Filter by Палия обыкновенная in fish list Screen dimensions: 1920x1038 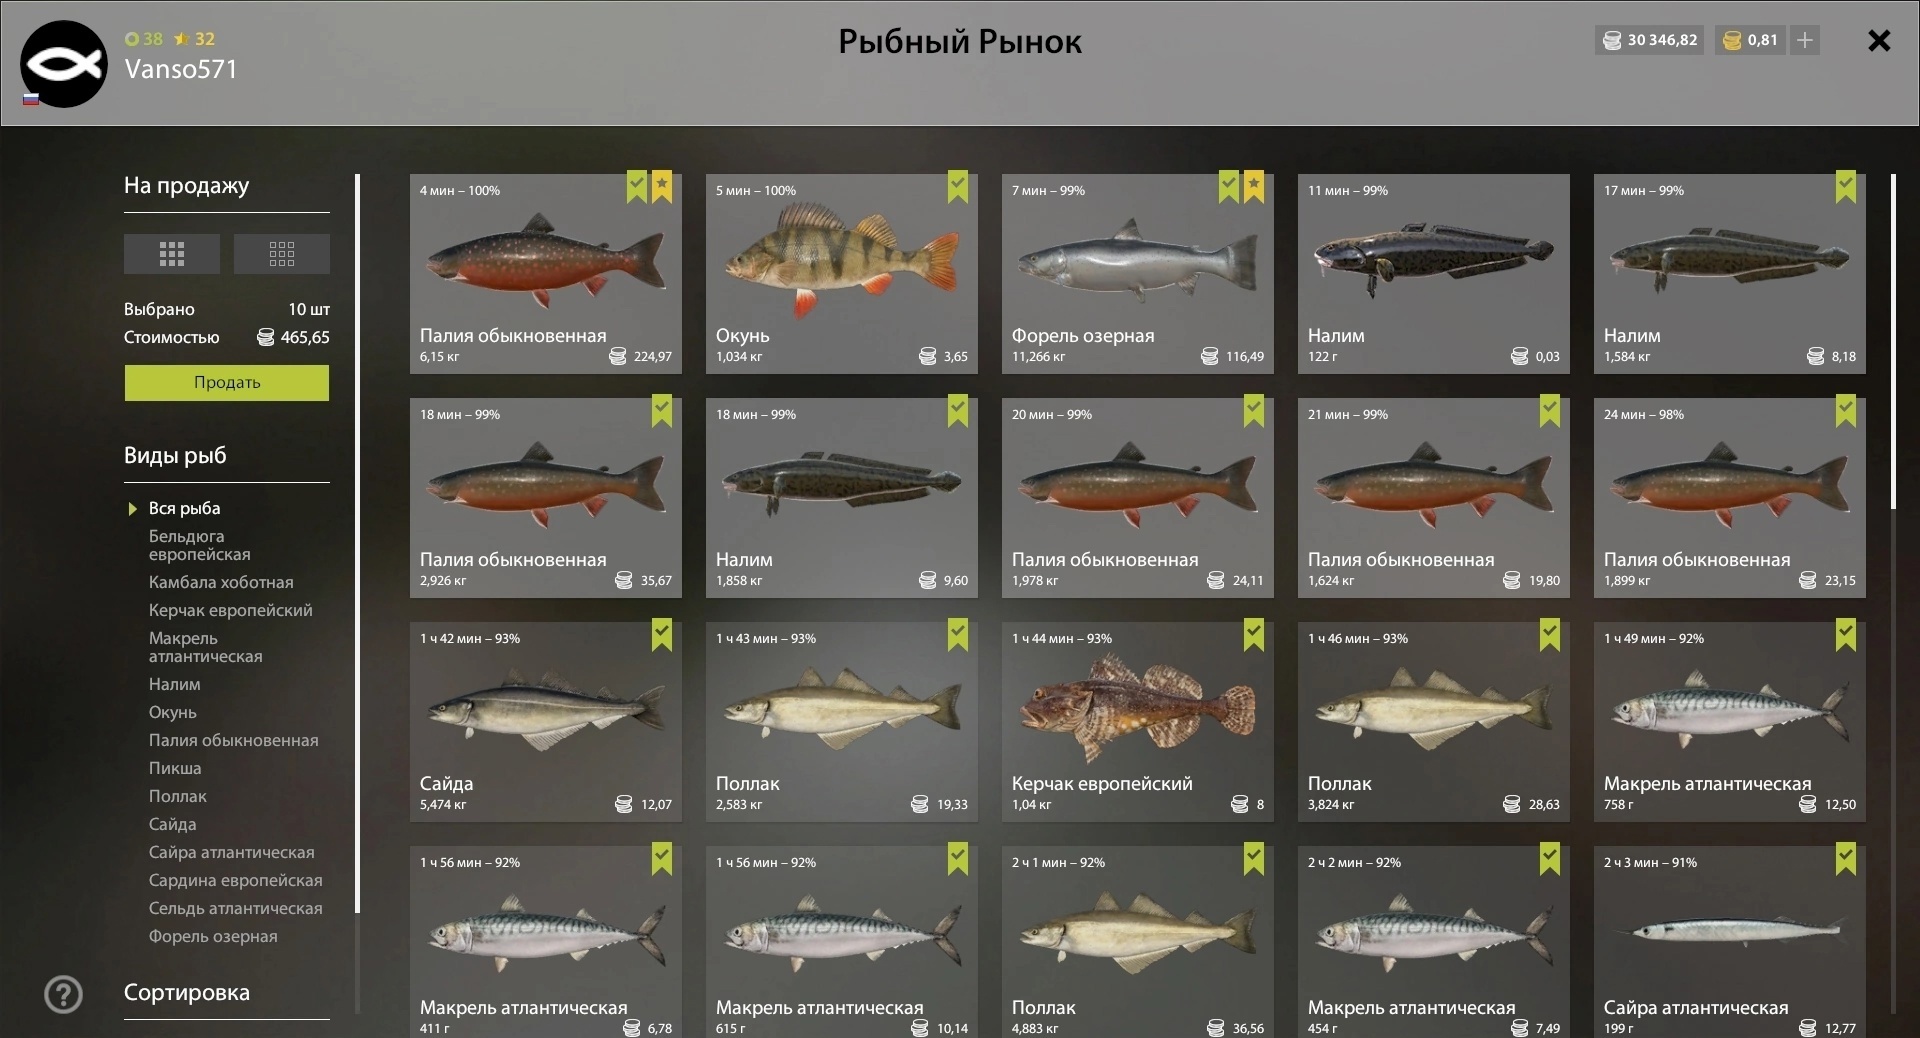(x=234, y=740)
